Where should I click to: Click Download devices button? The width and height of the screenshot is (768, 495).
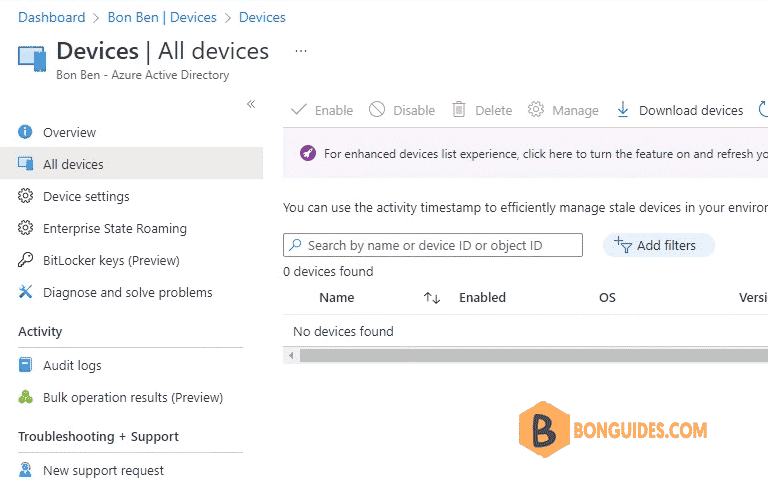click(x=679, y=110)
